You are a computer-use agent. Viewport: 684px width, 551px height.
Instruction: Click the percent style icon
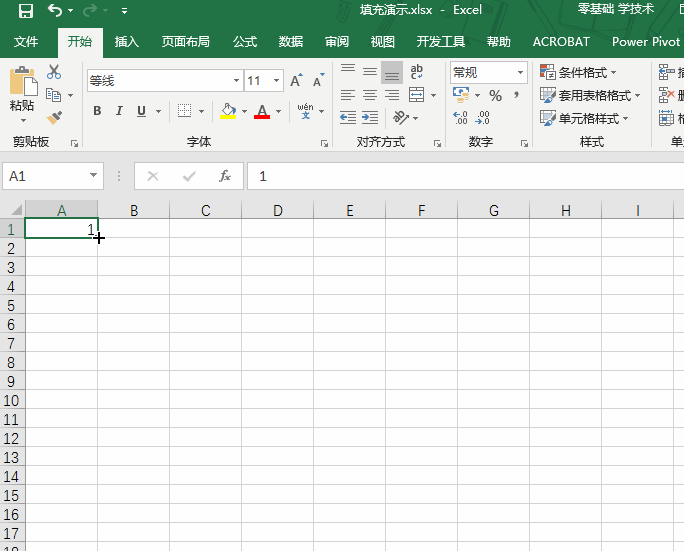point(495,96)
